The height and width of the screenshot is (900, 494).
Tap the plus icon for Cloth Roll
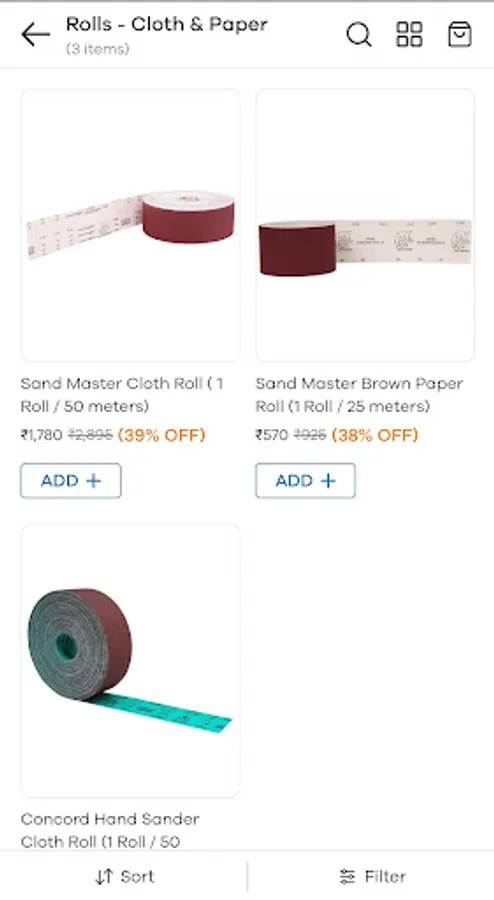93,481
